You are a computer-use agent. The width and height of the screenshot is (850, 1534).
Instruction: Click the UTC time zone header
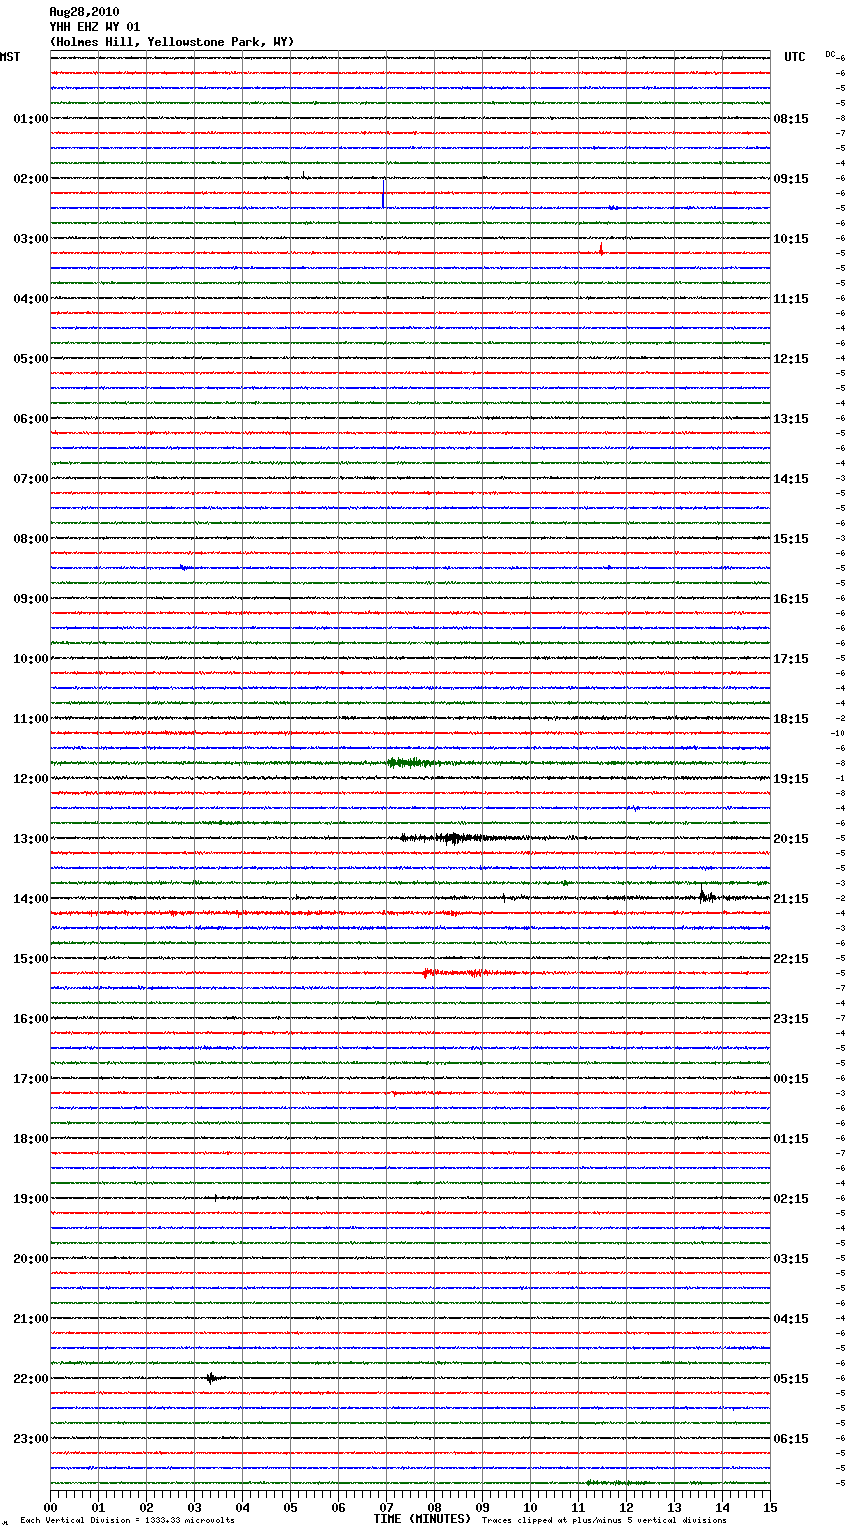794,57
